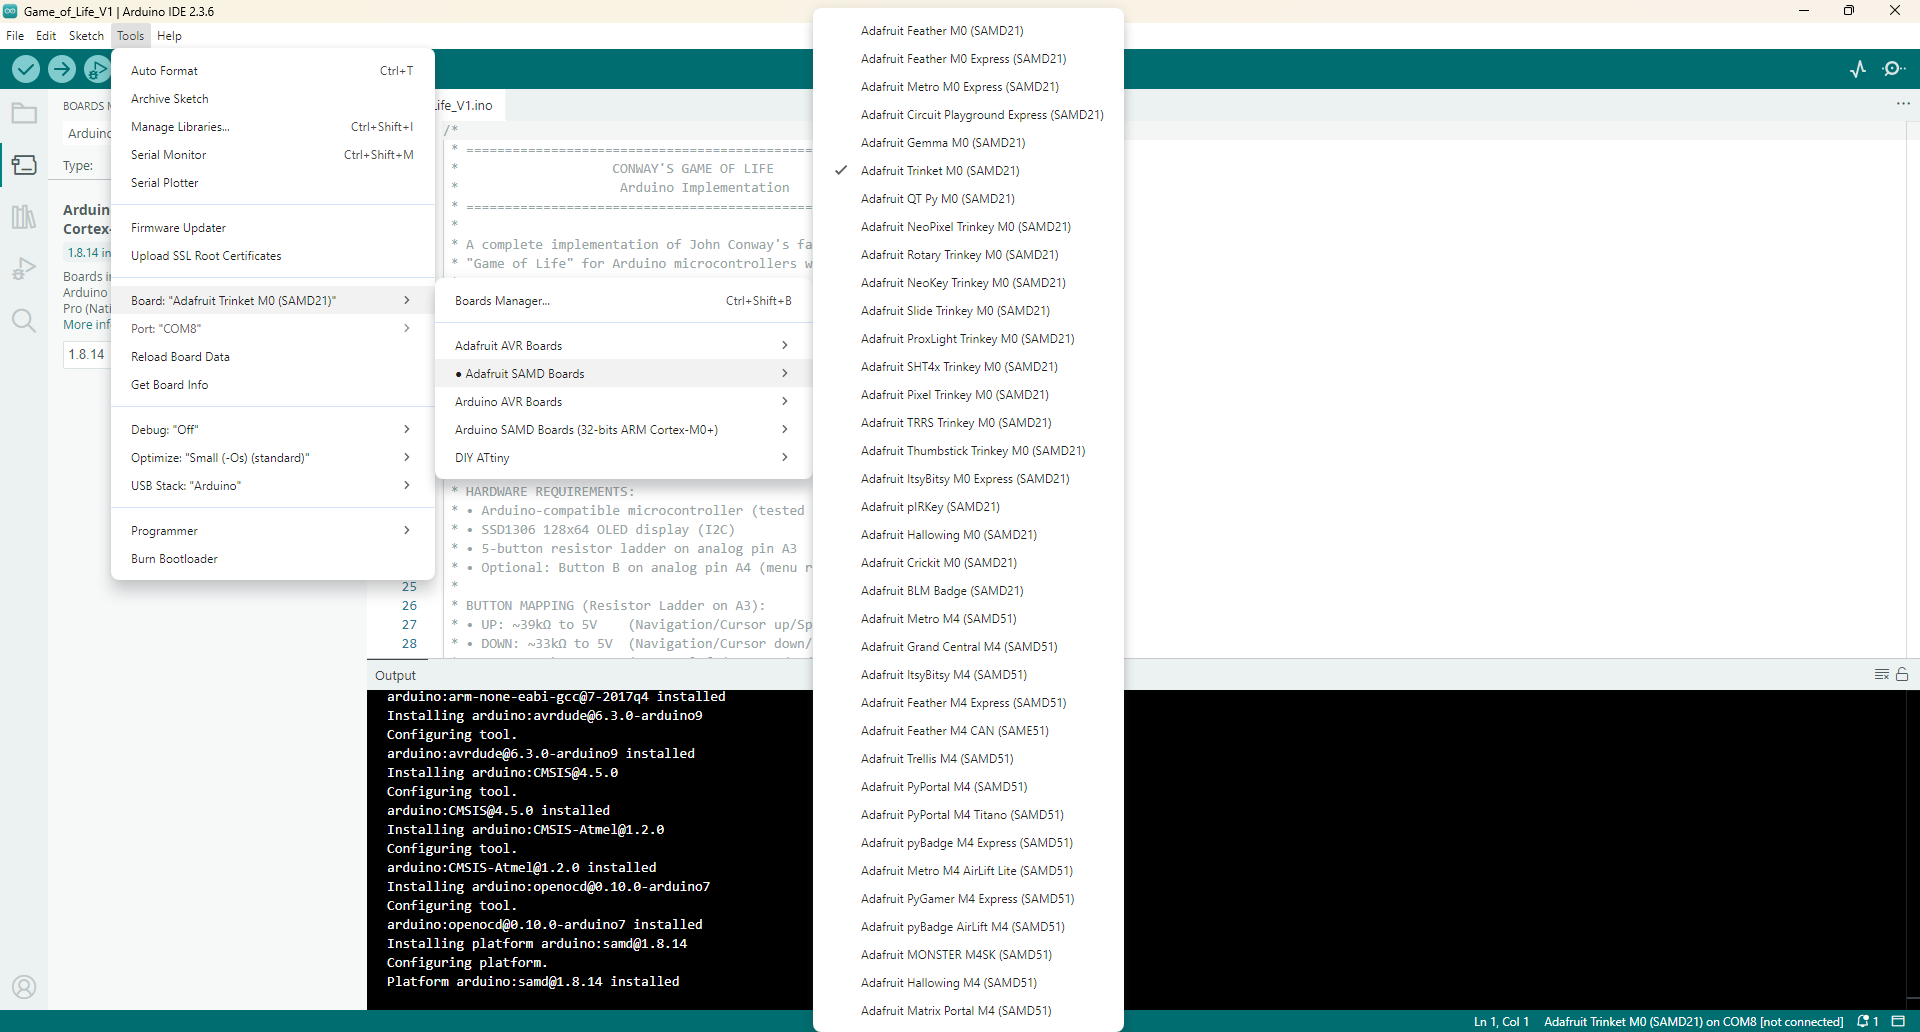Viewport: 1920px width, 1032px height.
Task: Expand Arduino SAMD Boards (32-bits ARM Cortex-M0+)
Action: 623,430
